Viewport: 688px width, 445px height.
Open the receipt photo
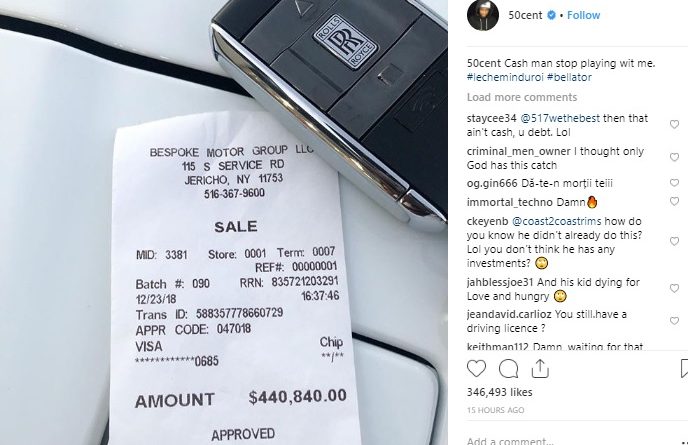pyautogui.click(x=224, y=222)
